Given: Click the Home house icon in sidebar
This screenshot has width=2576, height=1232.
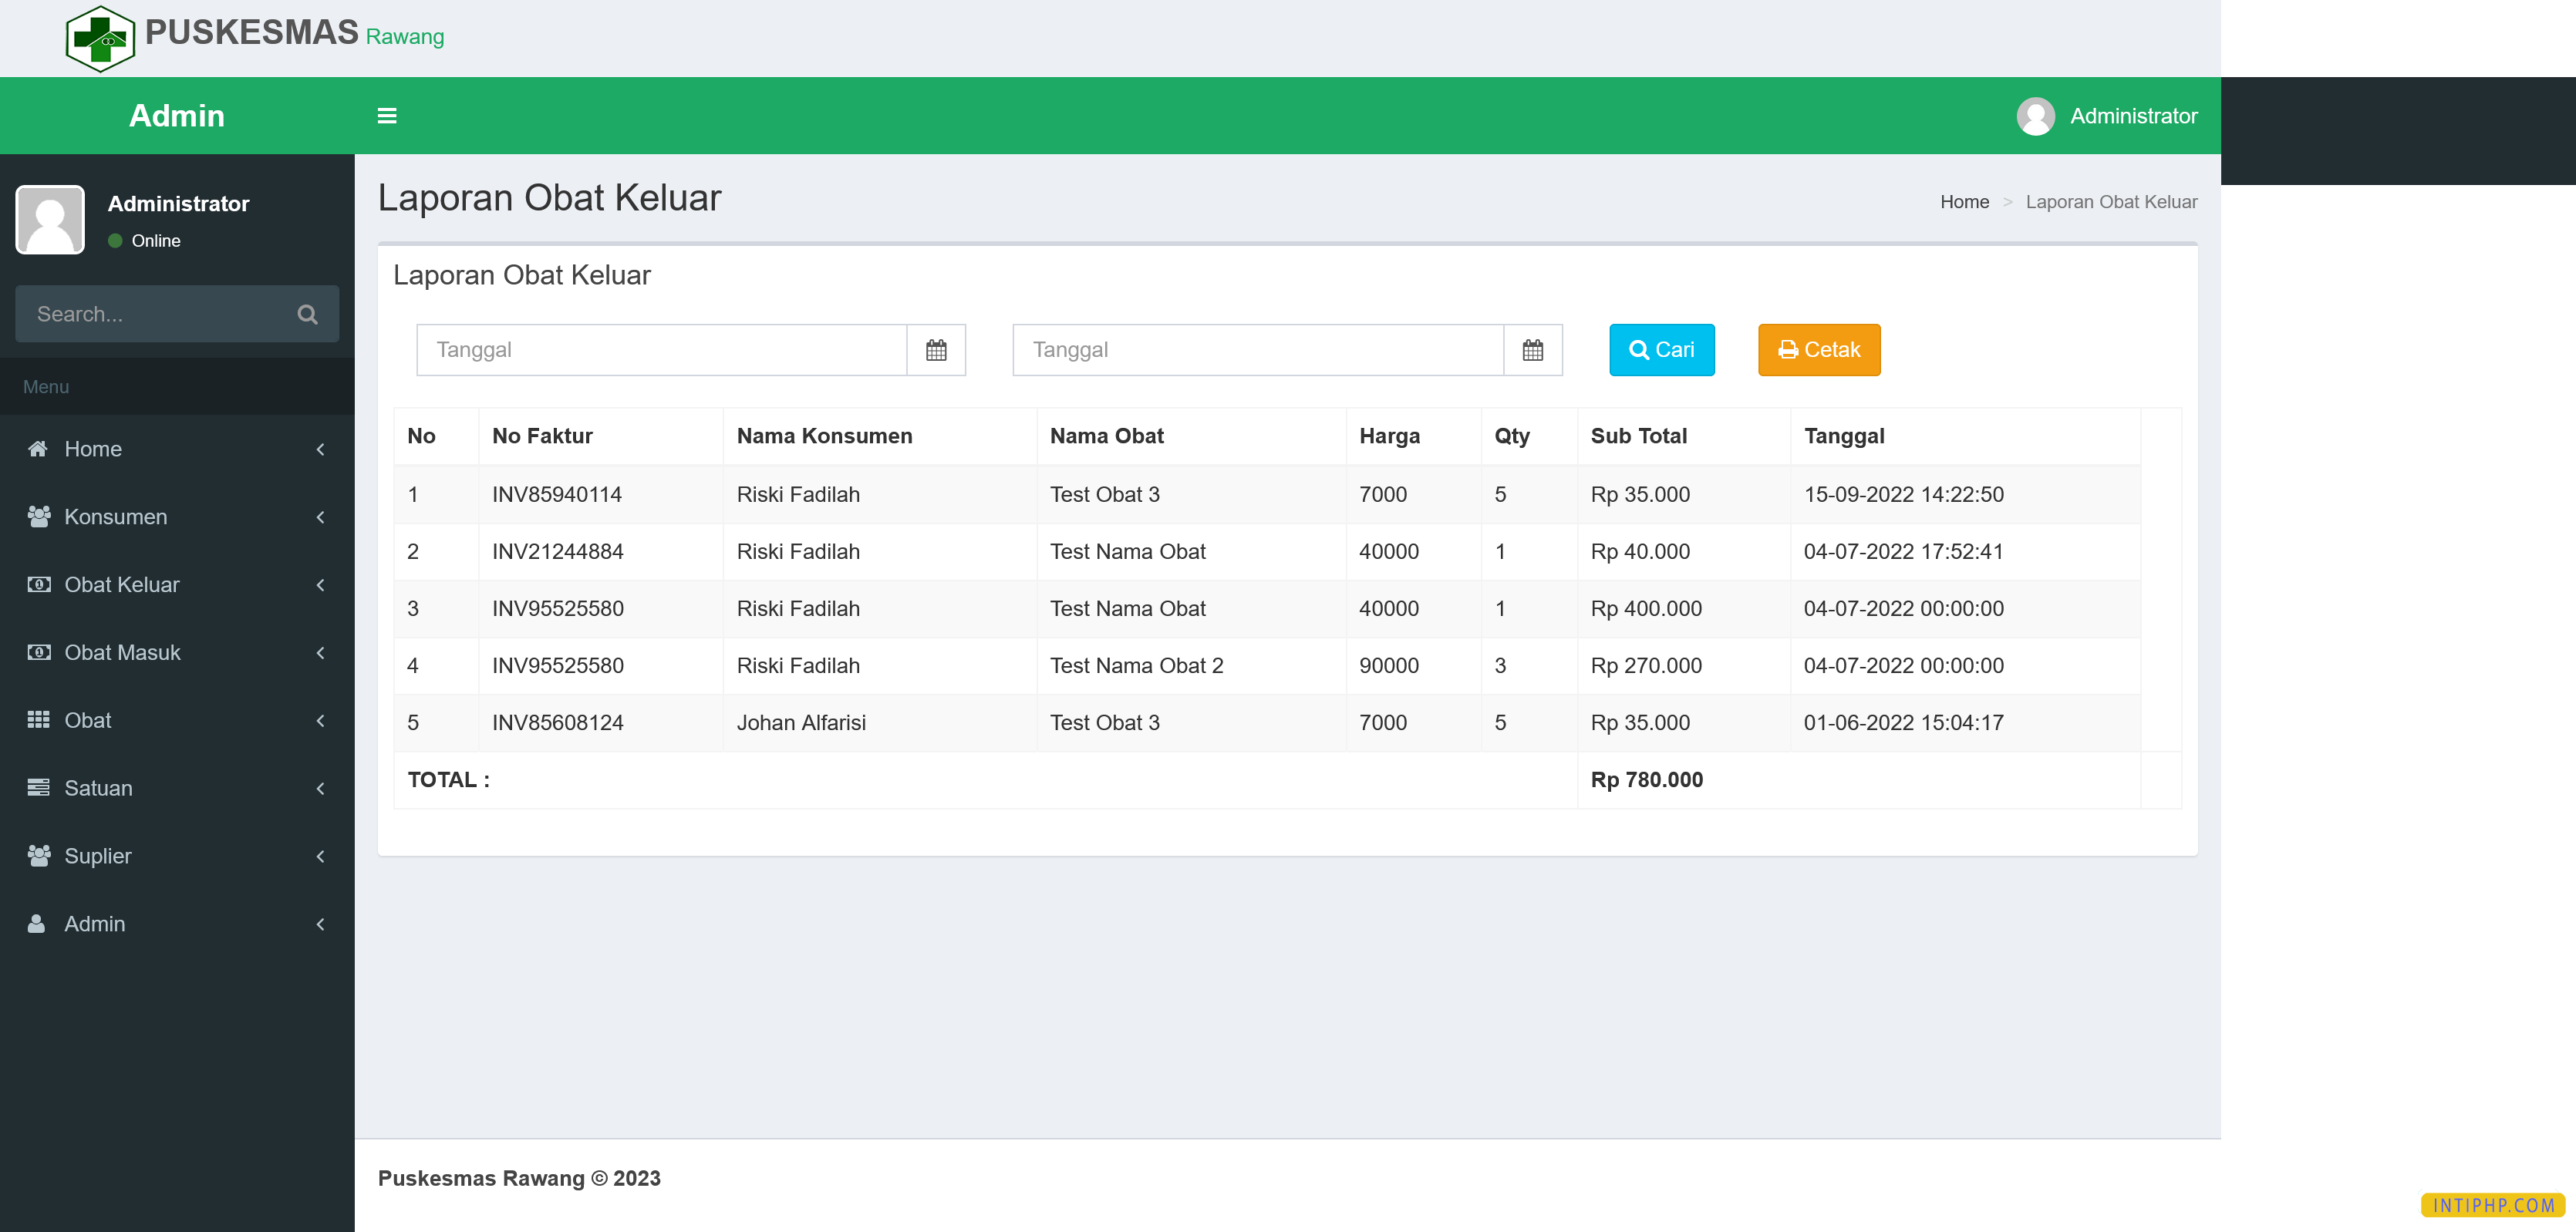Looking at the screenshot, I should (x=38, y=449).
